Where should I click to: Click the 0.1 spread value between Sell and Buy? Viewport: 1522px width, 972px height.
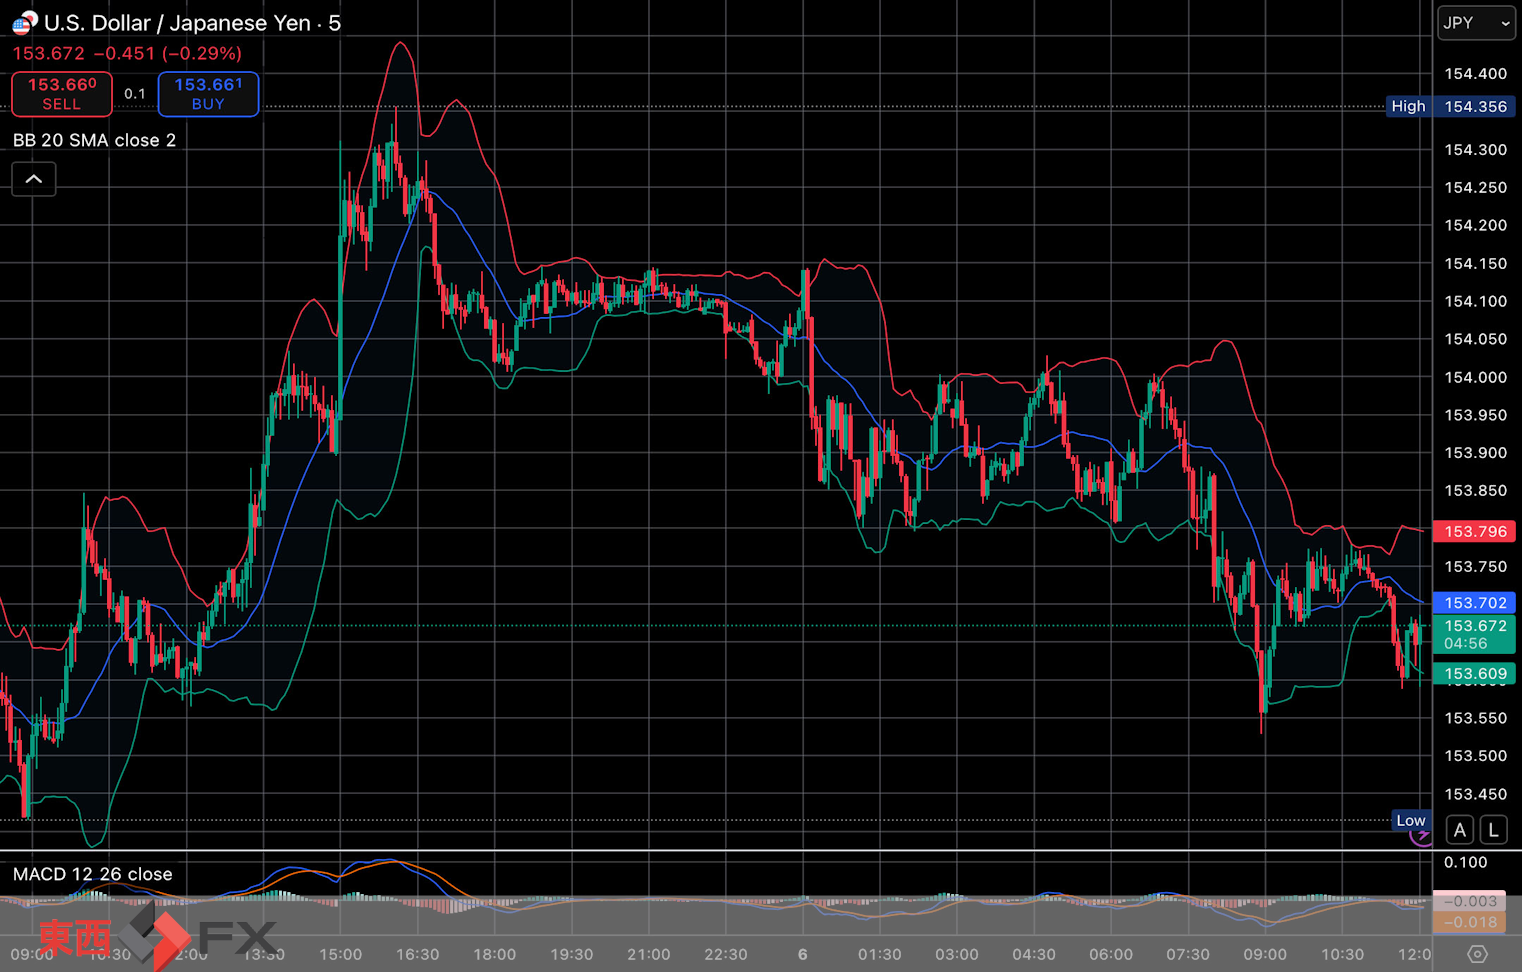click(135, 94)
